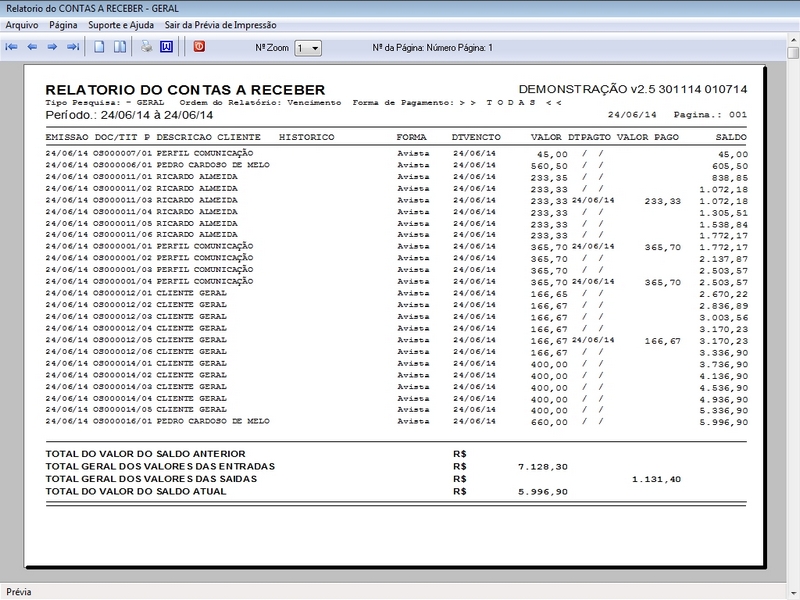This screenshot has width=800, height=600.
Task: Click entradas total 7.128,30
Action: (x=543, y=467)
